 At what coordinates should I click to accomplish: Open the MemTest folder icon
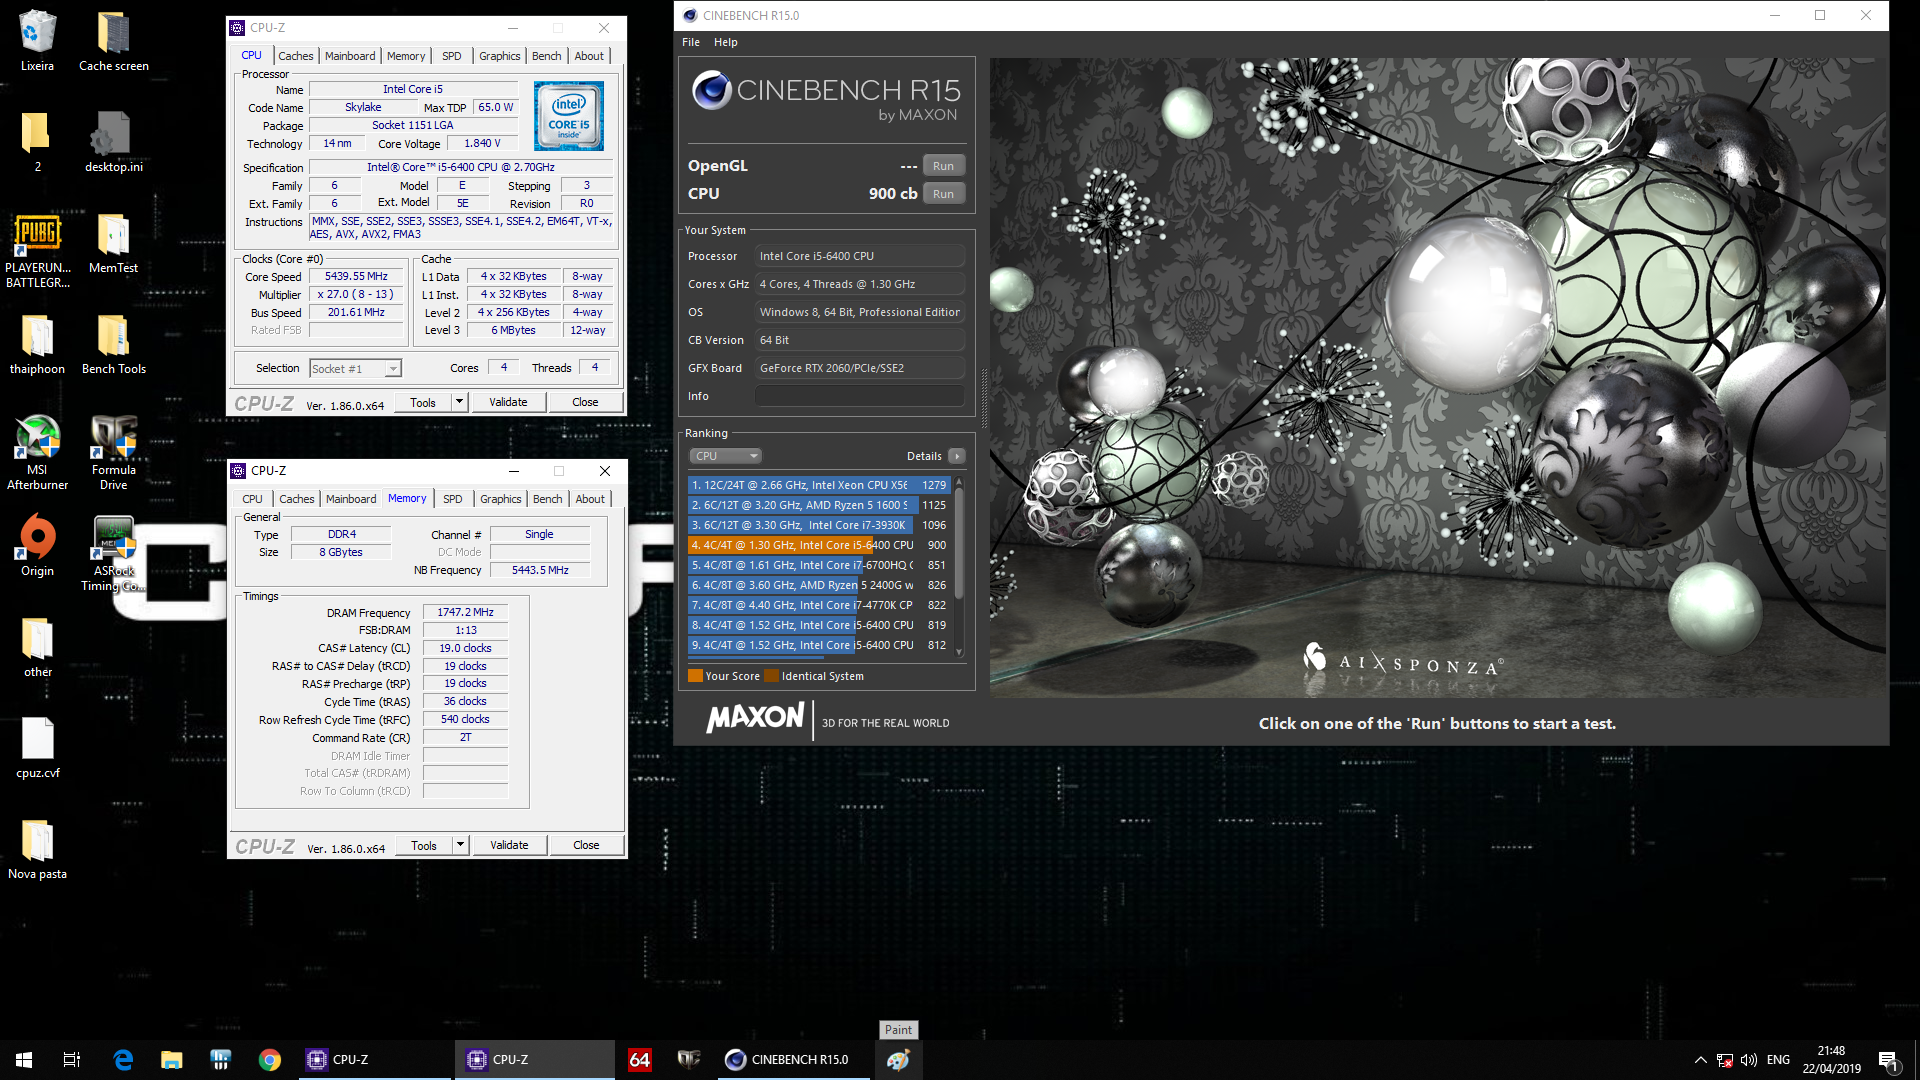[x=114, y=243]
